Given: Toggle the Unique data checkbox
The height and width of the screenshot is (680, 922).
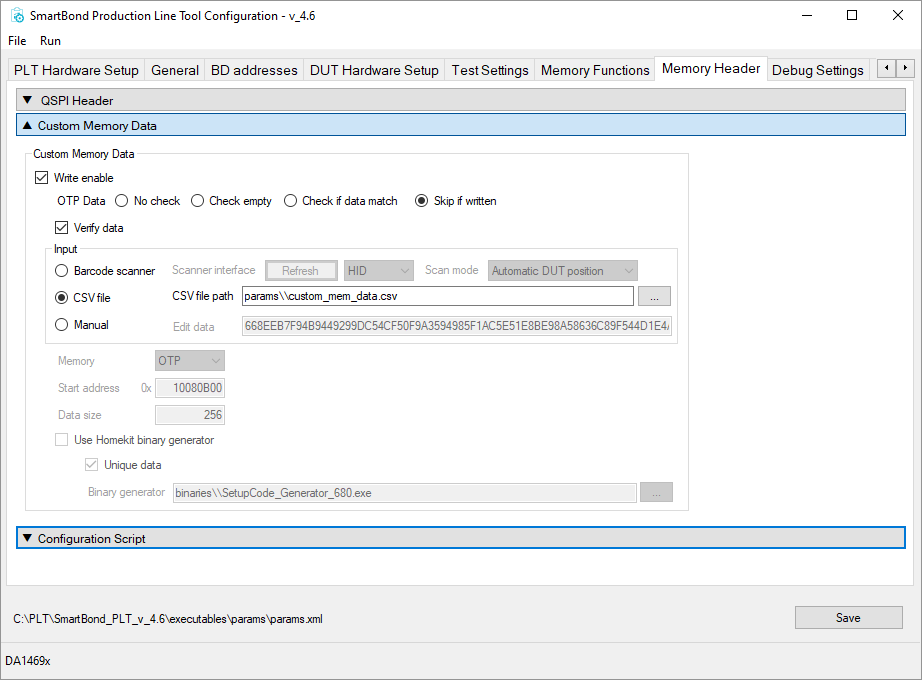Looking at the screenshot, I should tap(91, 465).
